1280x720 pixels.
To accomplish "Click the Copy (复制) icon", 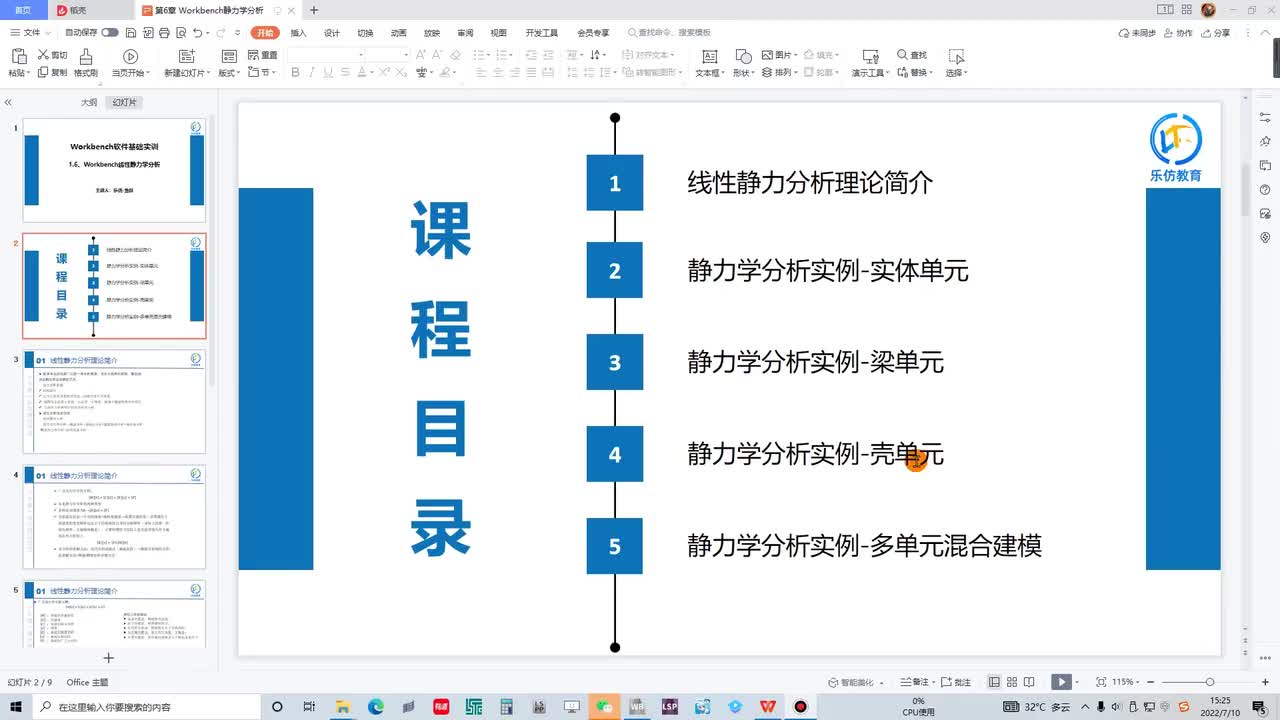I will 43,72.
